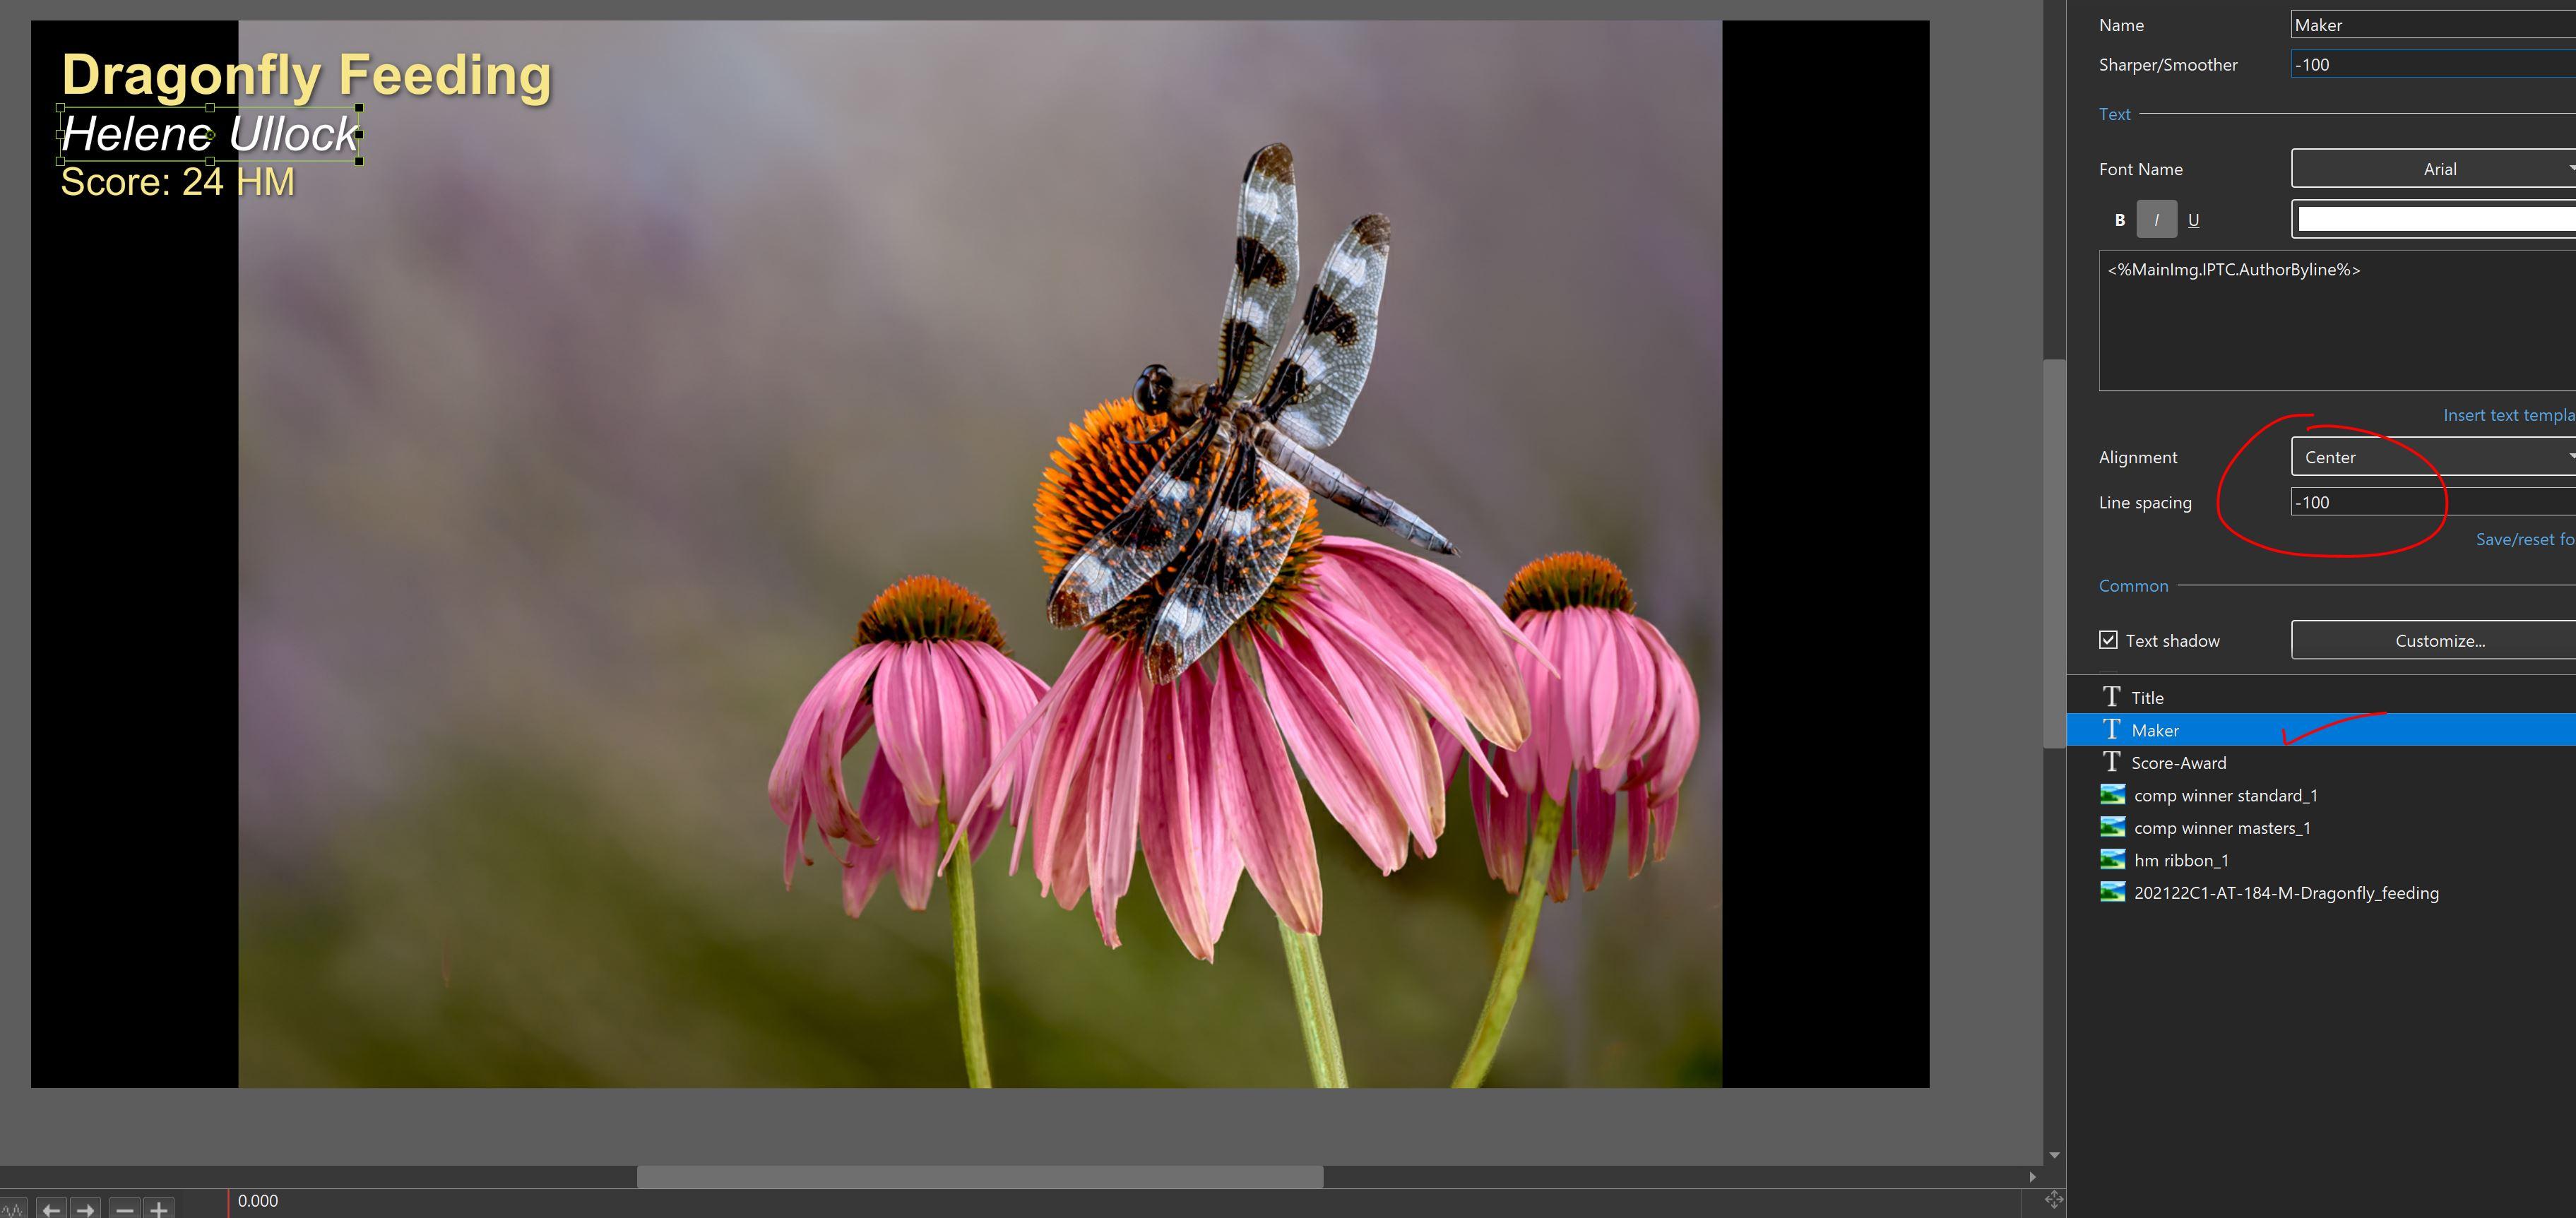Toggle Bold text formatting

click(2119, 220)
